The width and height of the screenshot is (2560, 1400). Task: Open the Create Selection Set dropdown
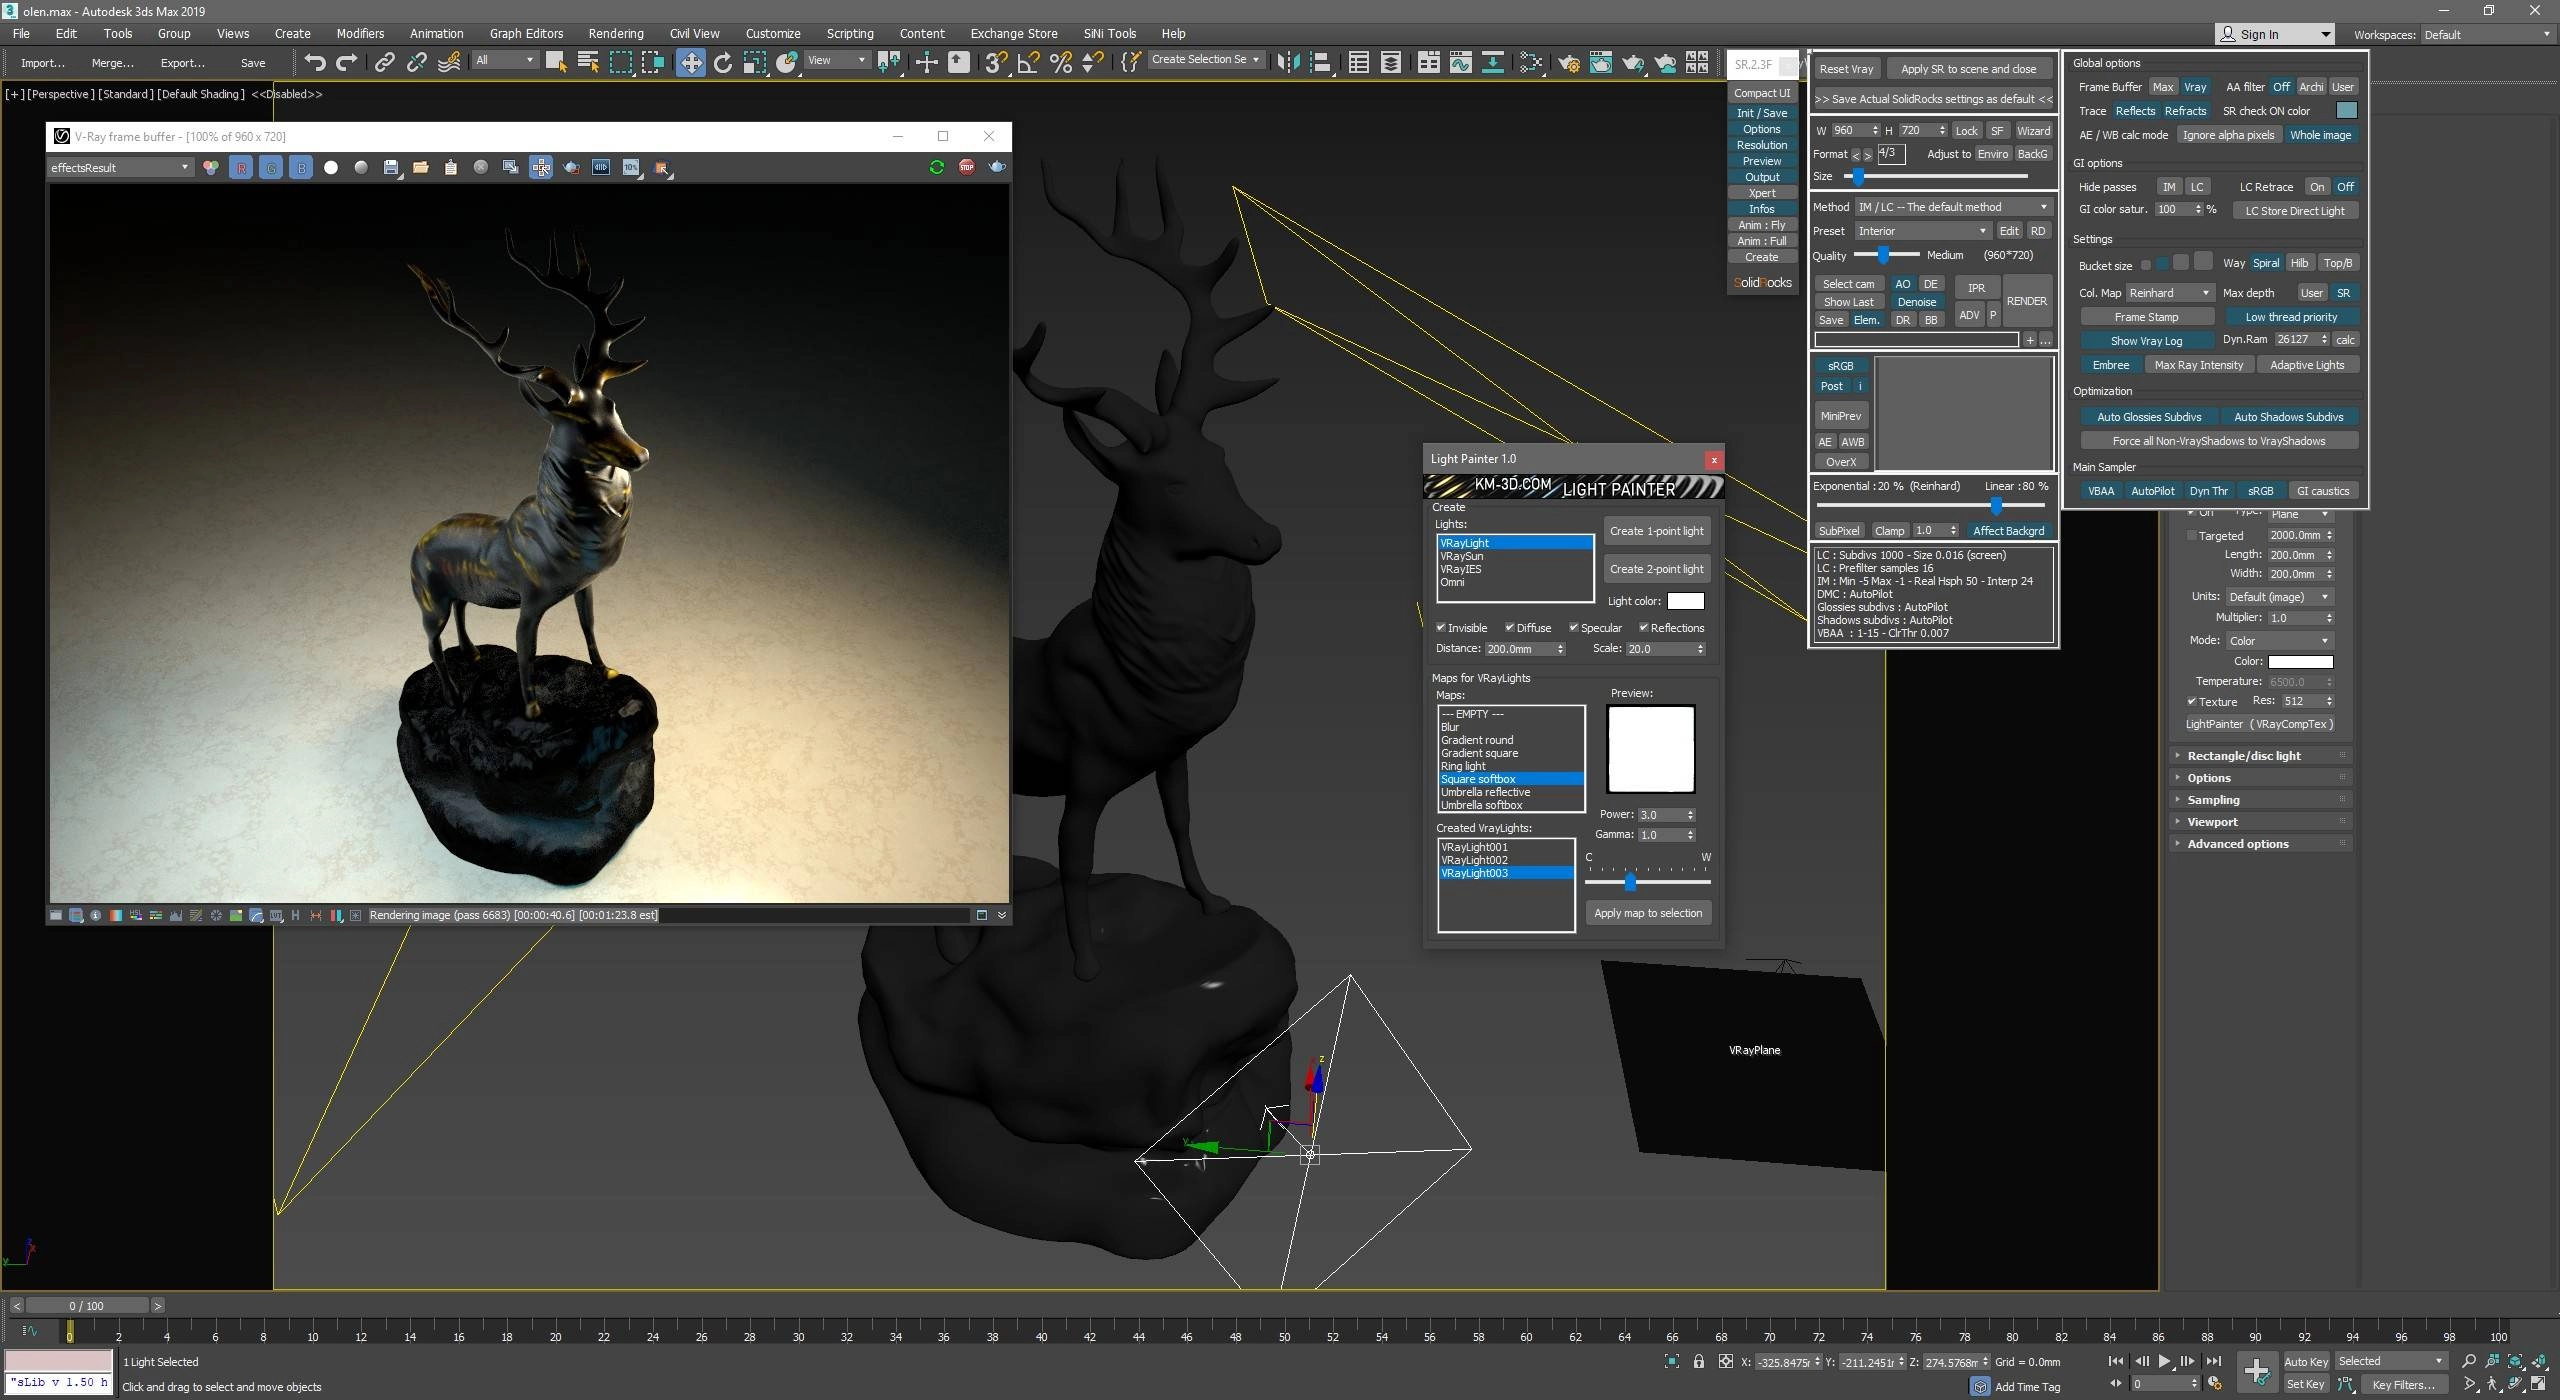click(1205, 59)
